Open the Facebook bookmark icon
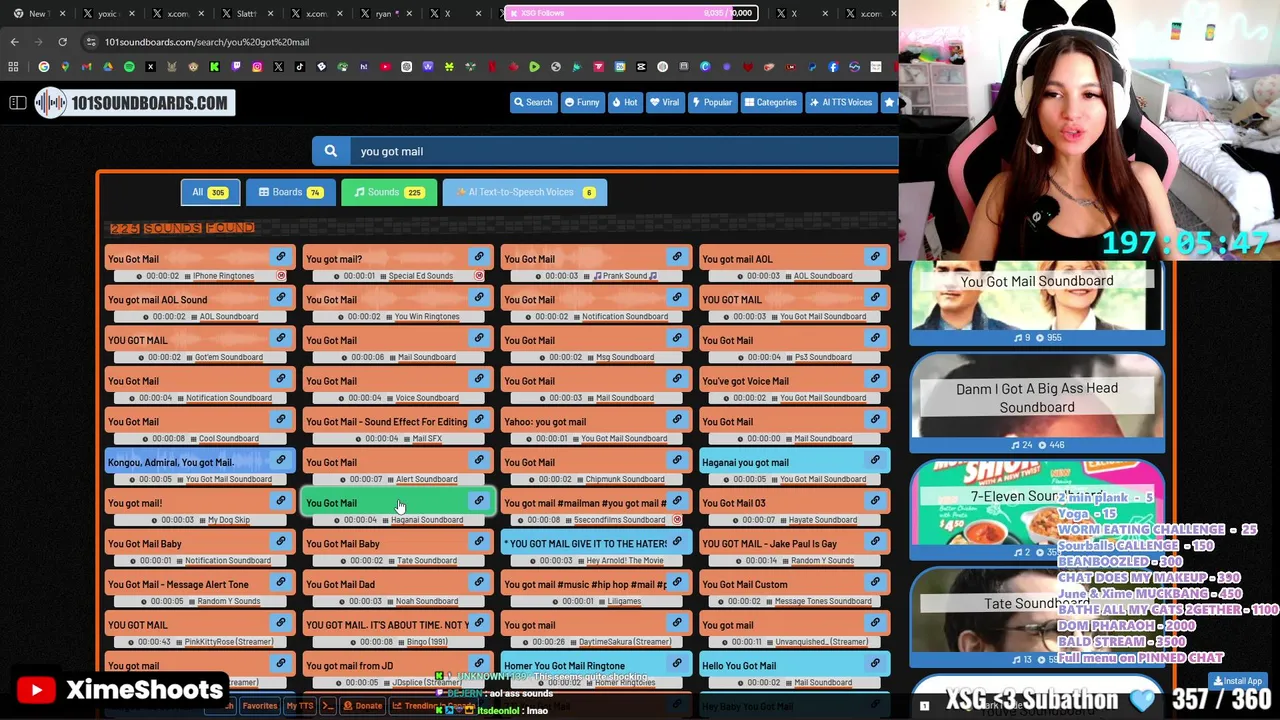Image resolution: width=1280 pixels, height=720 pixels. tap(833, 67)
